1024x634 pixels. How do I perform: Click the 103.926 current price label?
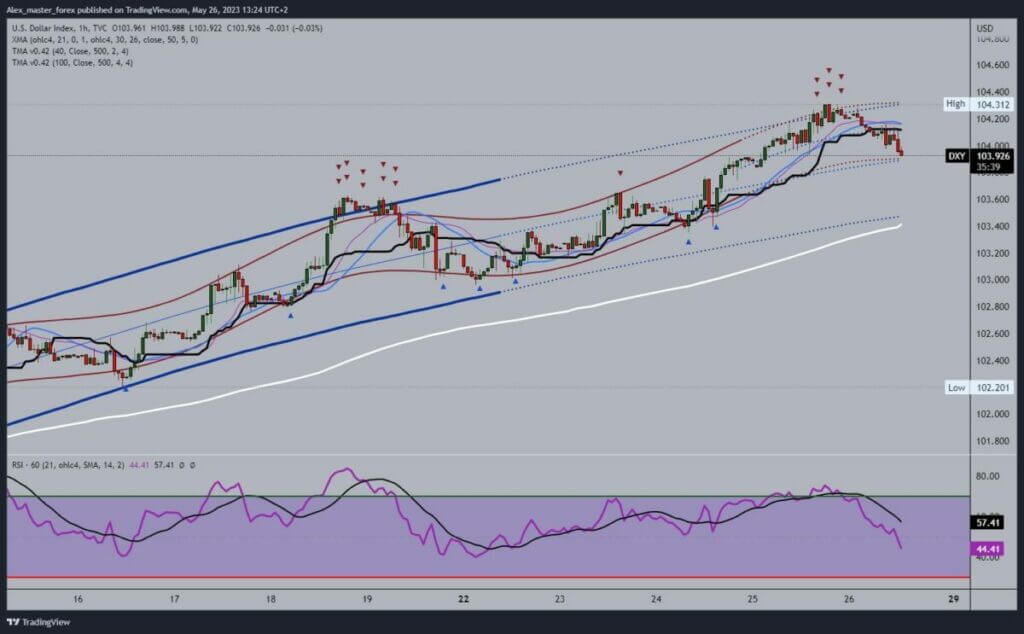coord(993,156)
